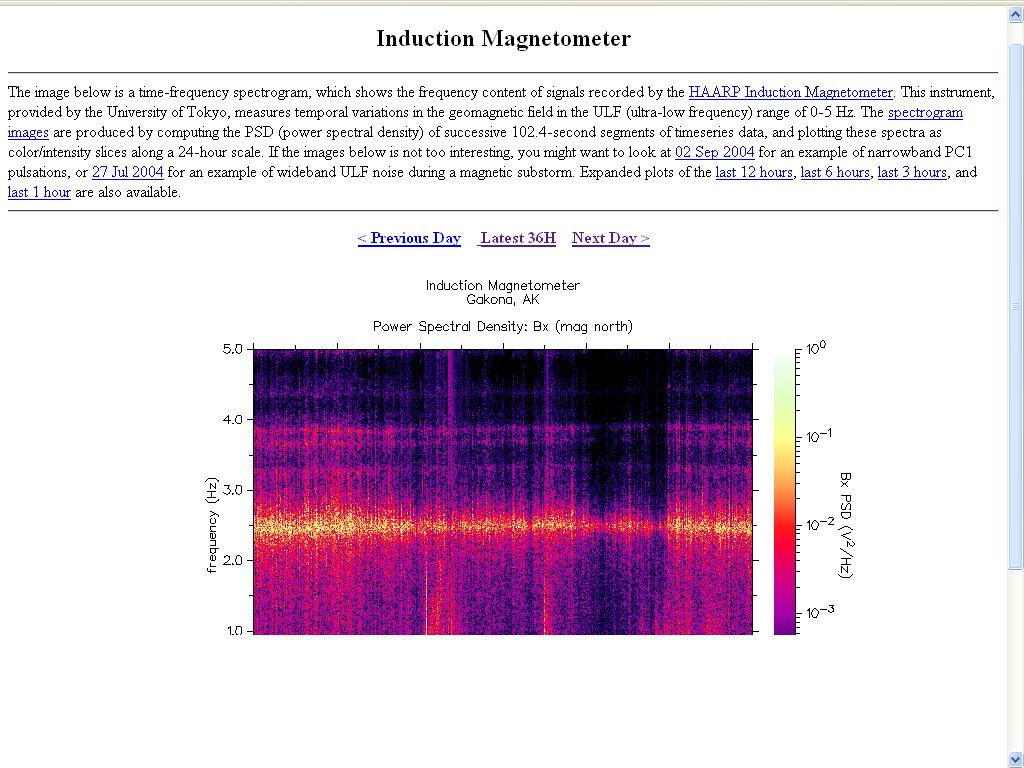View the last 12 hours plot
The height and width of the screenshot is (768, 1024).
tap(754, 172)
